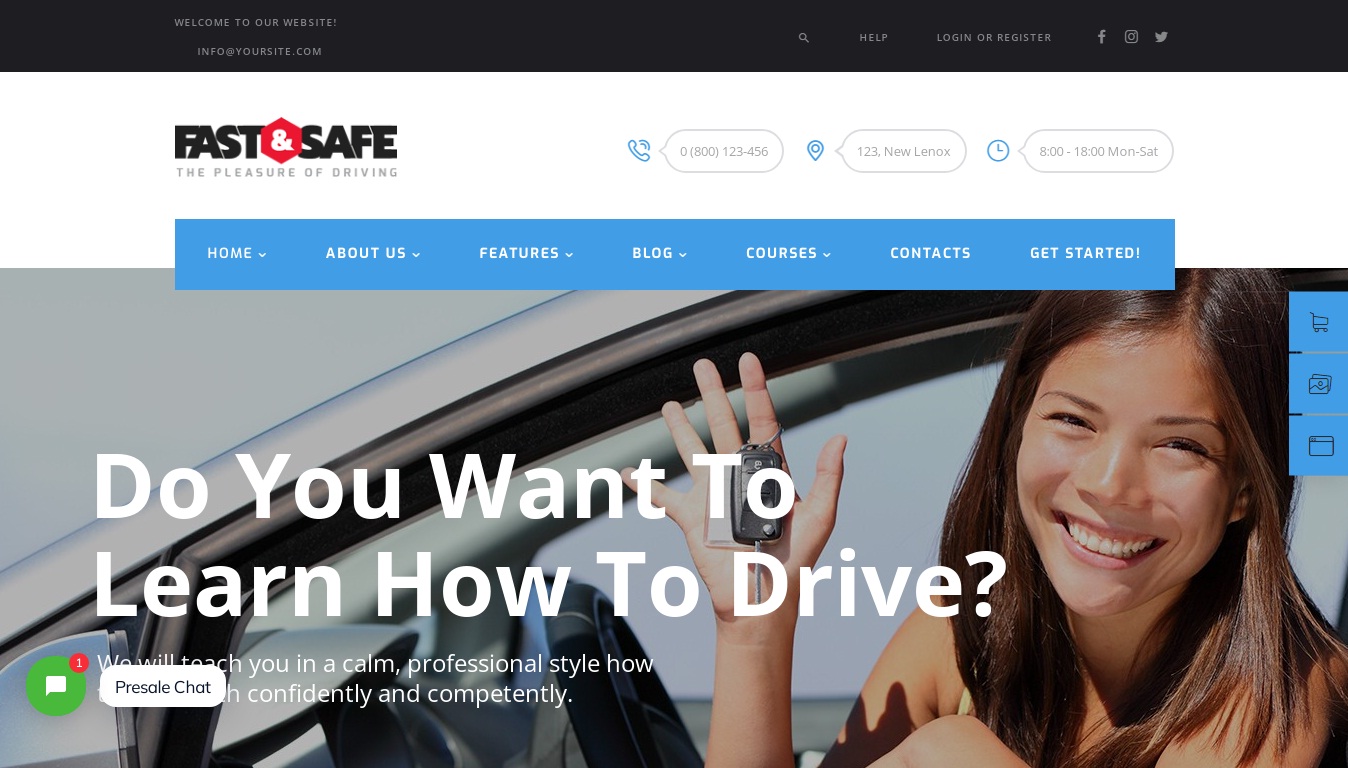Click the location pin icon
The width and height of the screenshot is (1348, 768).
(815, 151)
